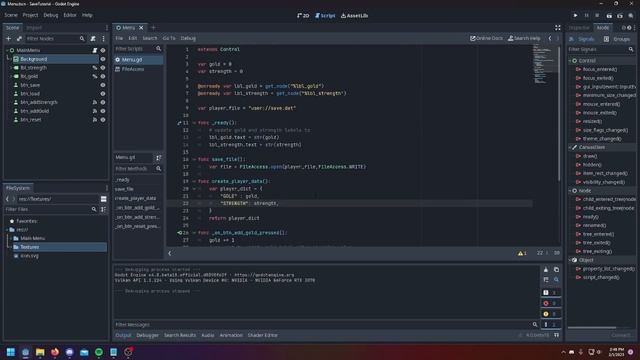
Task: Click unique-name percent icon on lbl_strength
Action: [95, 68]
